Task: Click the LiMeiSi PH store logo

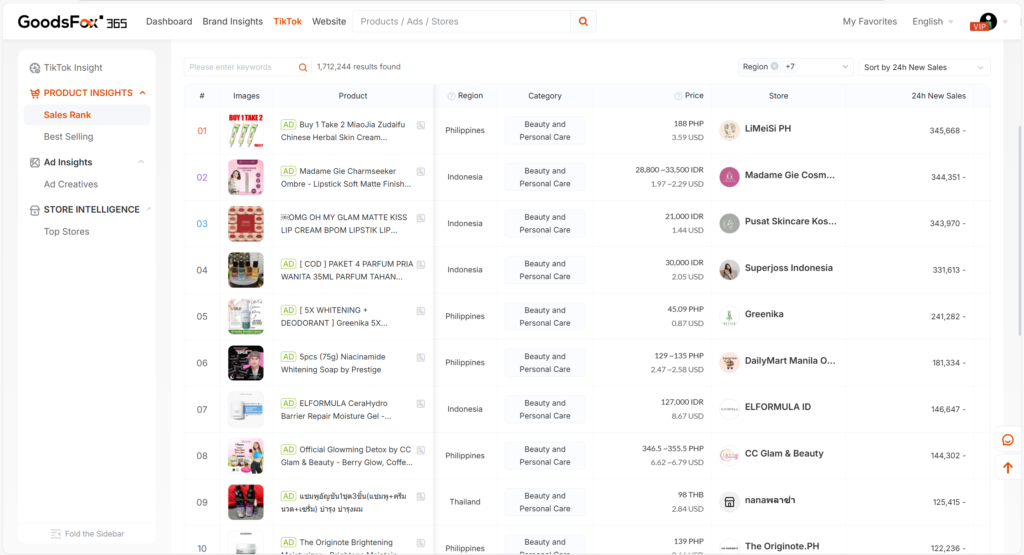Action: [x=729, y=130]
